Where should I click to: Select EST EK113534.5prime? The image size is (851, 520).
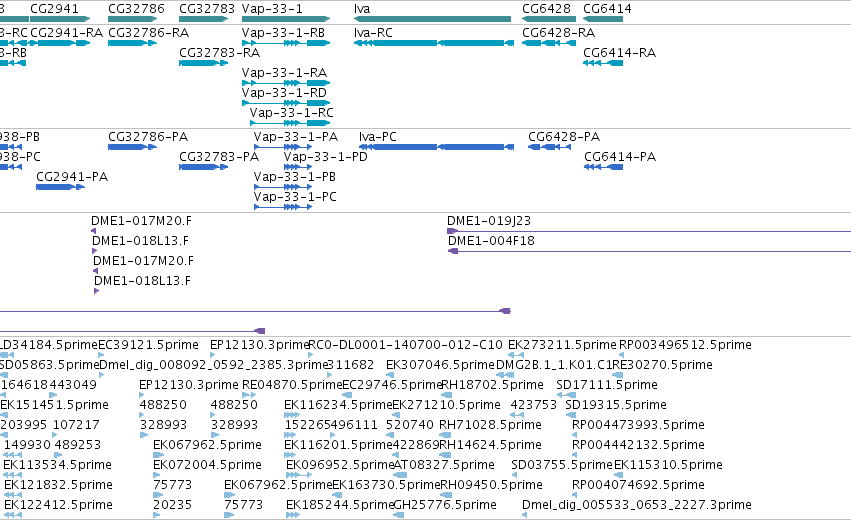(12, 475)
